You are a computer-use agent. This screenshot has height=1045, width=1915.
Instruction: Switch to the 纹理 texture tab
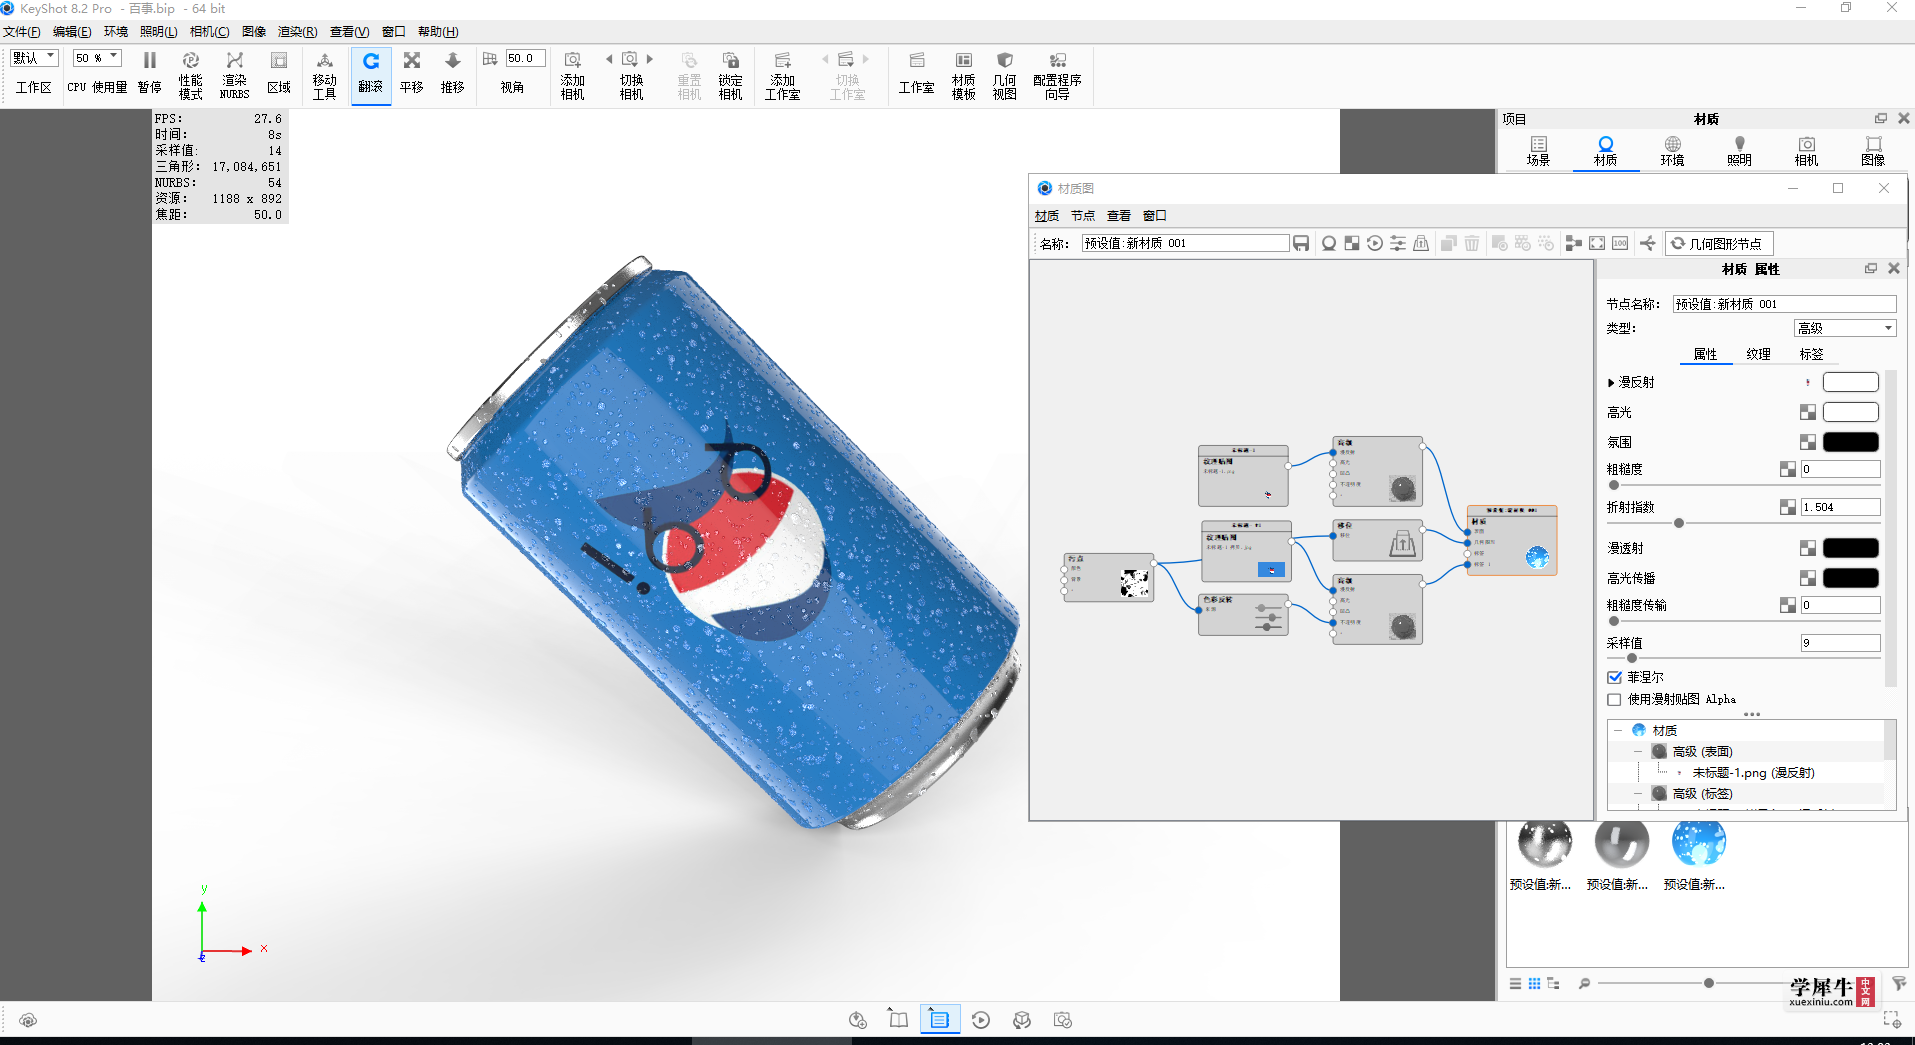(x=1759, y=354)
